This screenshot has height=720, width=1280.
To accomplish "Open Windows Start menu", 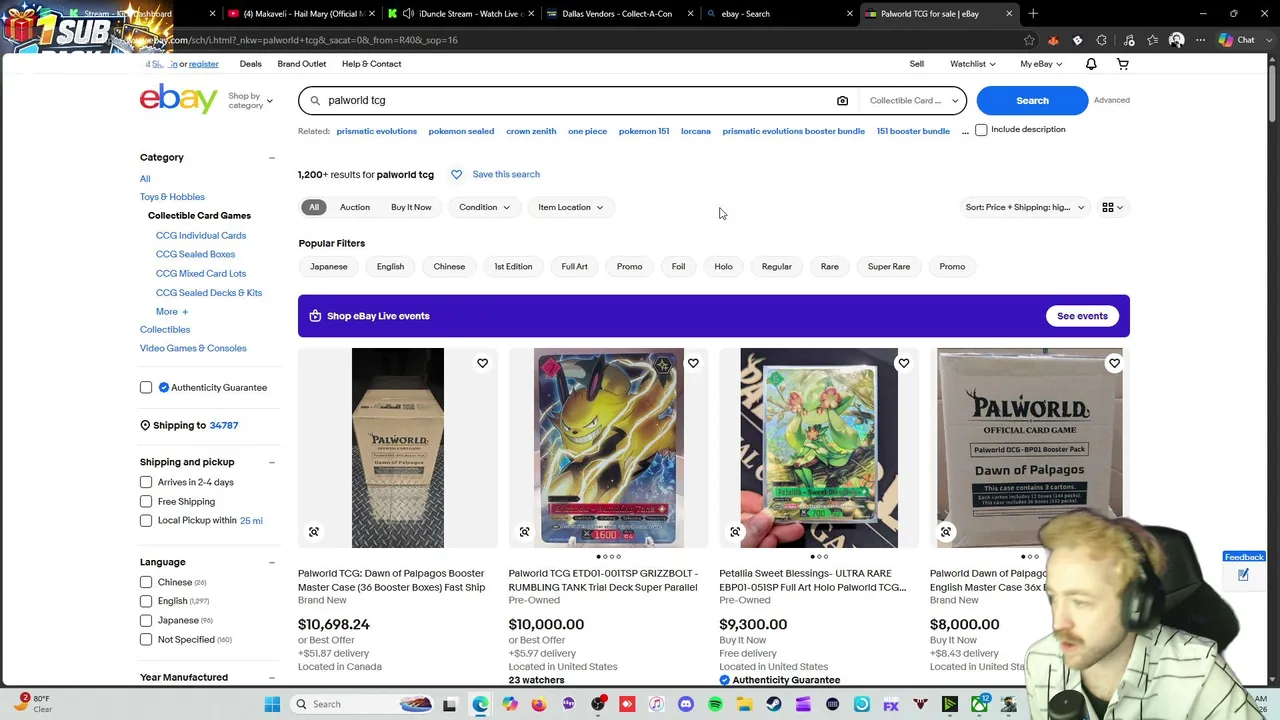I will tap(272, 704).
